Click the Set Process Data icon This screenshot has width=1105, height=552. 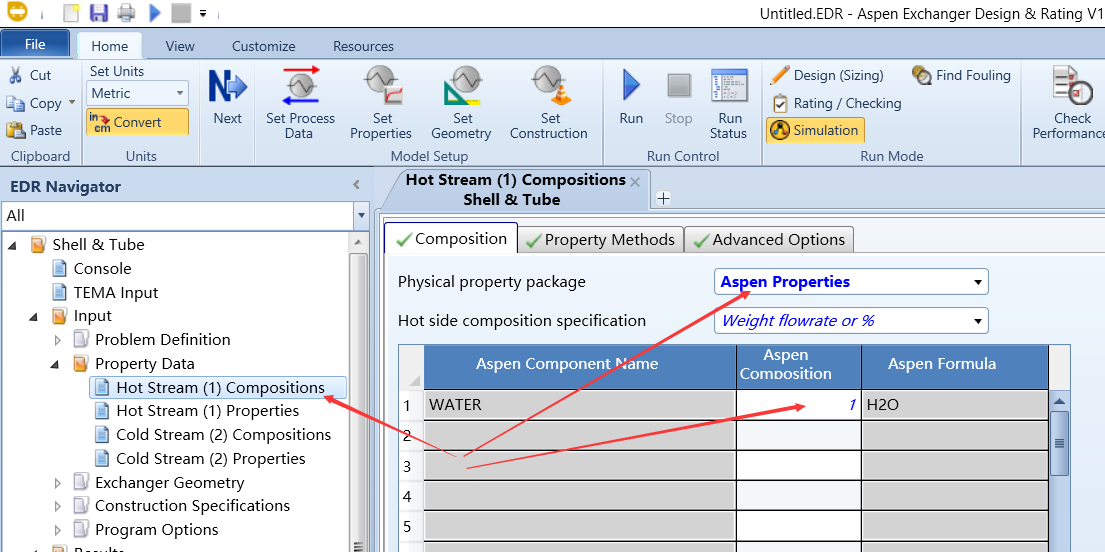coord(300,88)
